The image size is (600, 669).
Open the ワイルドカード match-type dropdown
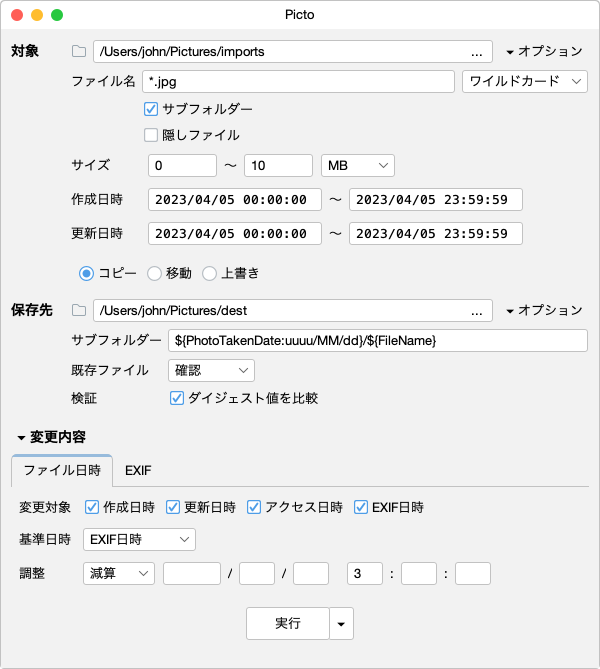click(525, 81)
